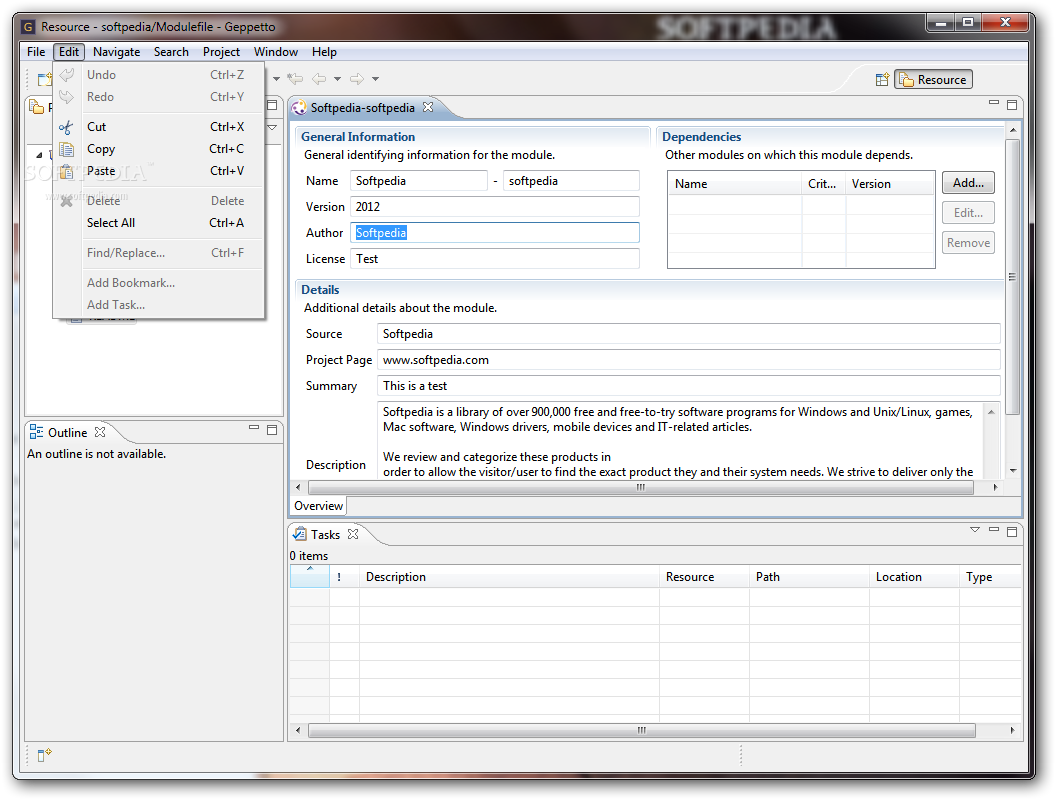The height and width of the screenshot is (800, 1056).
Task: Click the toolbar dropdown arrow beside Edit menu
Action: click(276, 79)
